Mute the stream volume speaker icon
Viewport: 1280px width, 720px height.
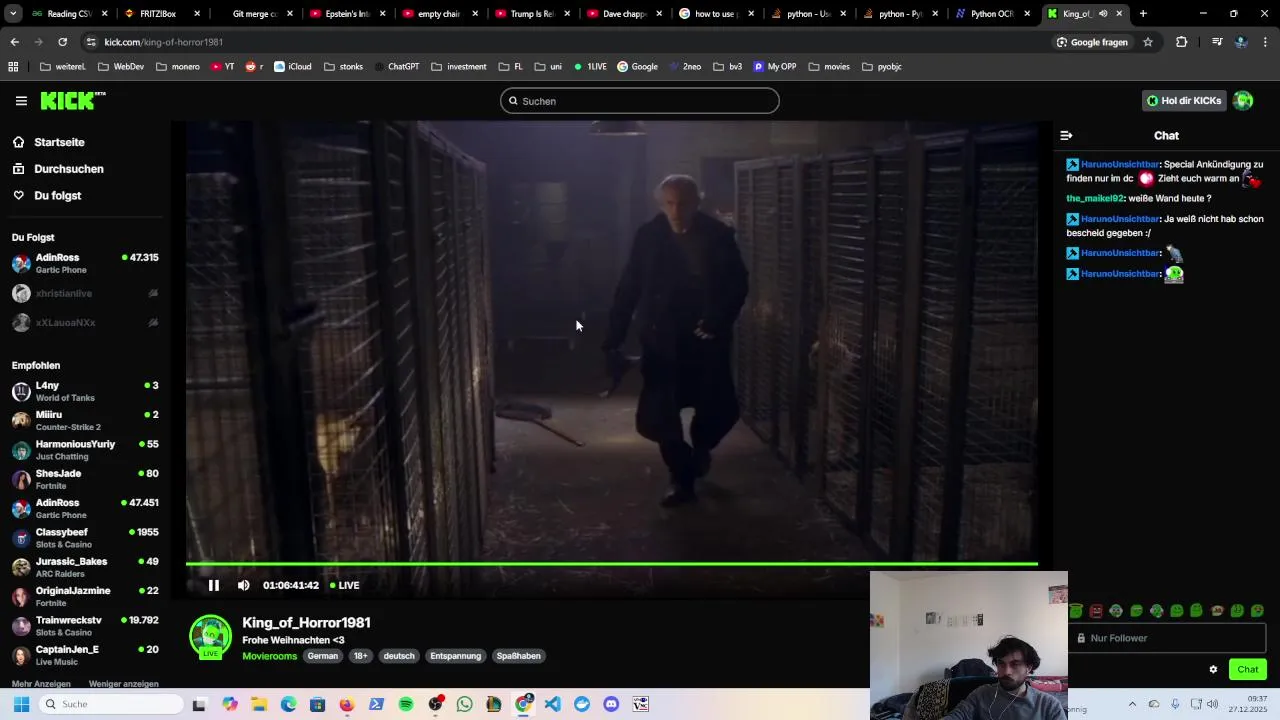coord(243,585)
